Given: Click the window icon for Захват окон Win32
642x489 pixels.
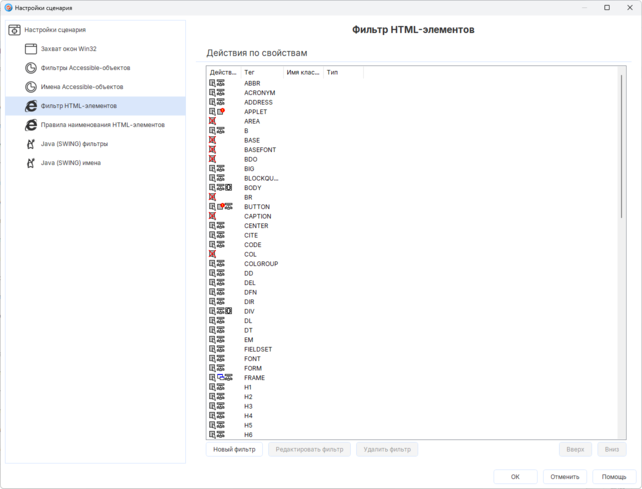Looking at the screenshot, I should tap(31, 49).
